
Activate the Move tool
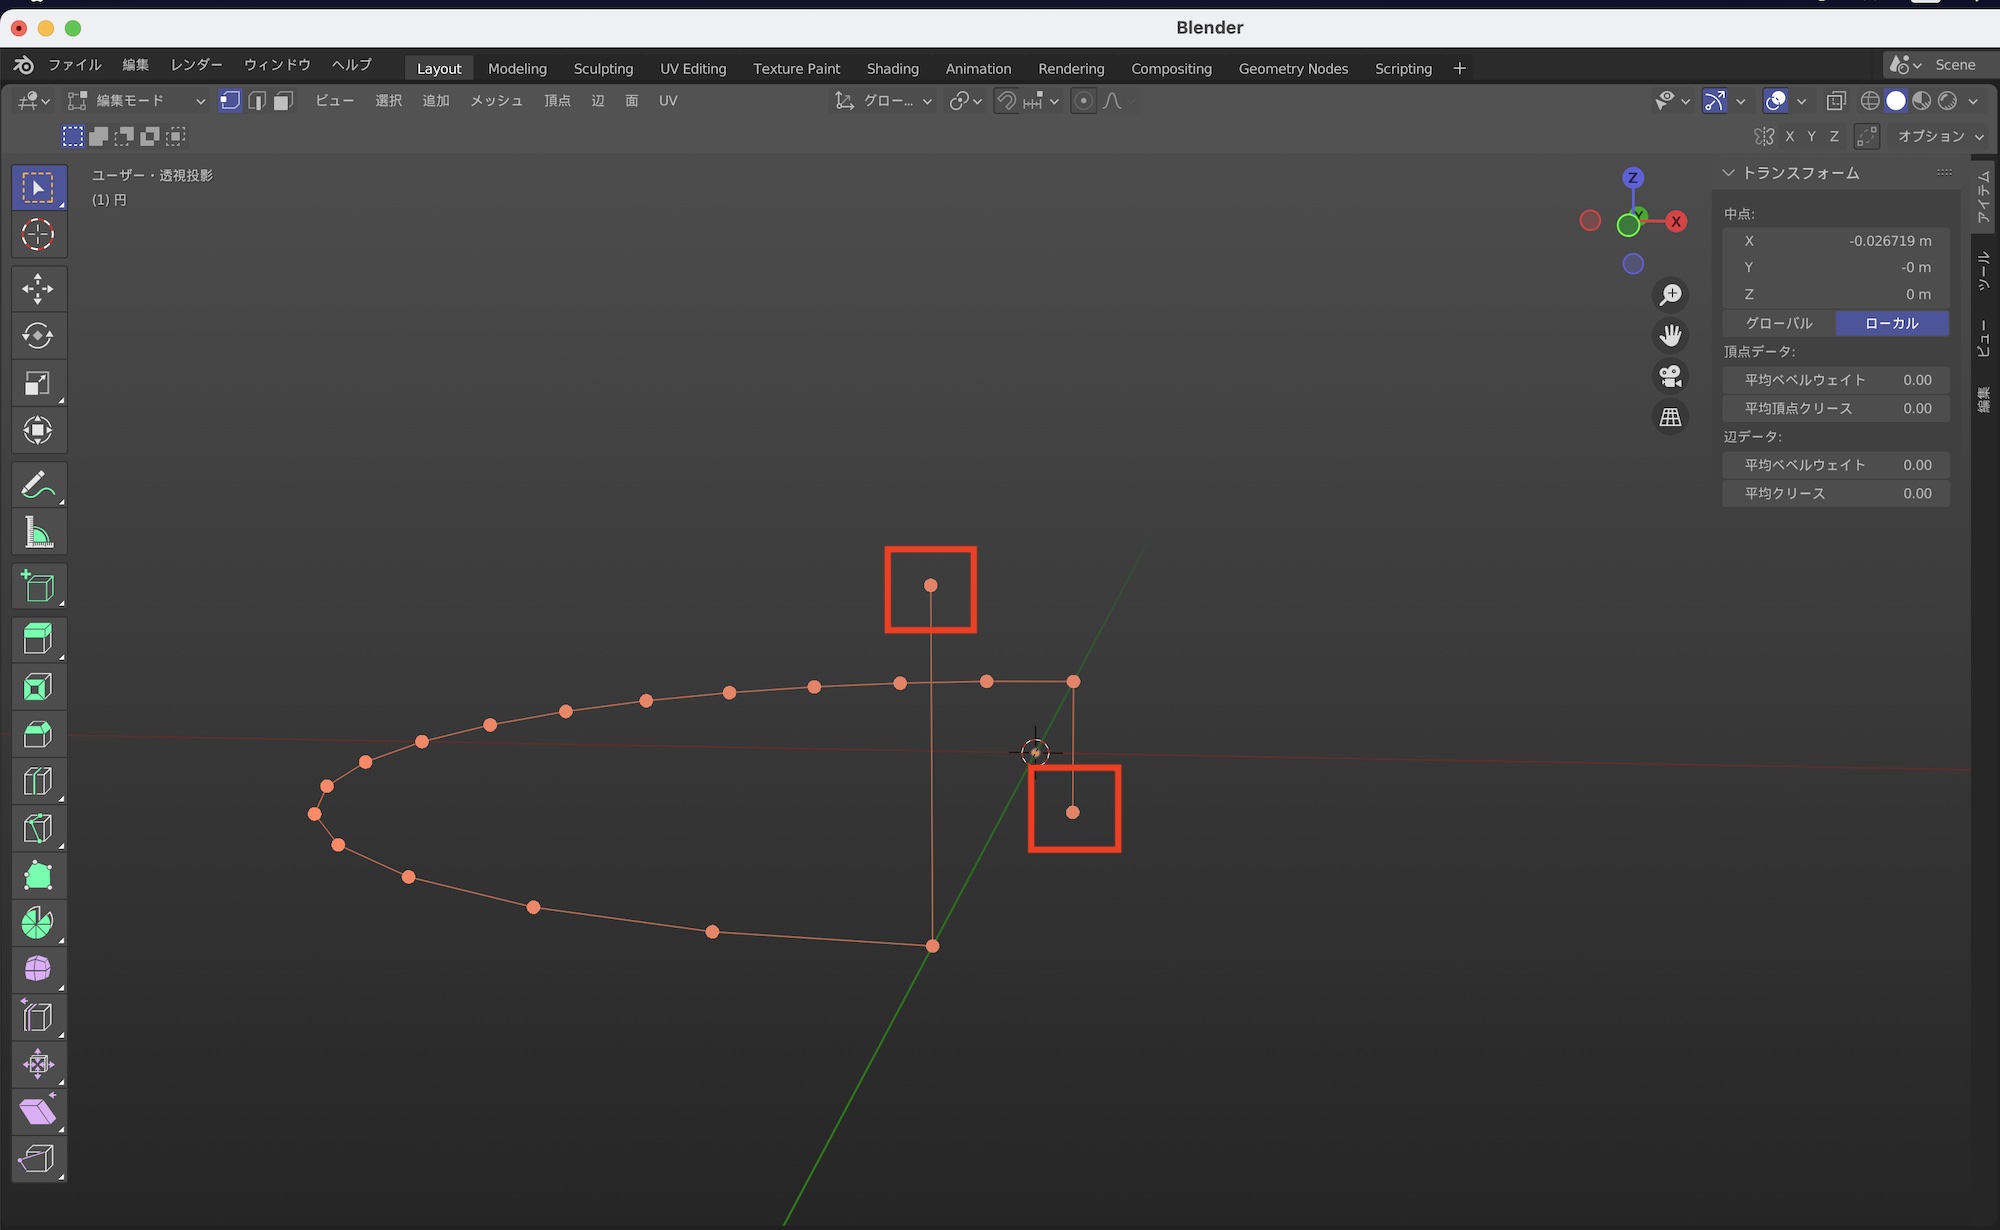coord(38,289)
